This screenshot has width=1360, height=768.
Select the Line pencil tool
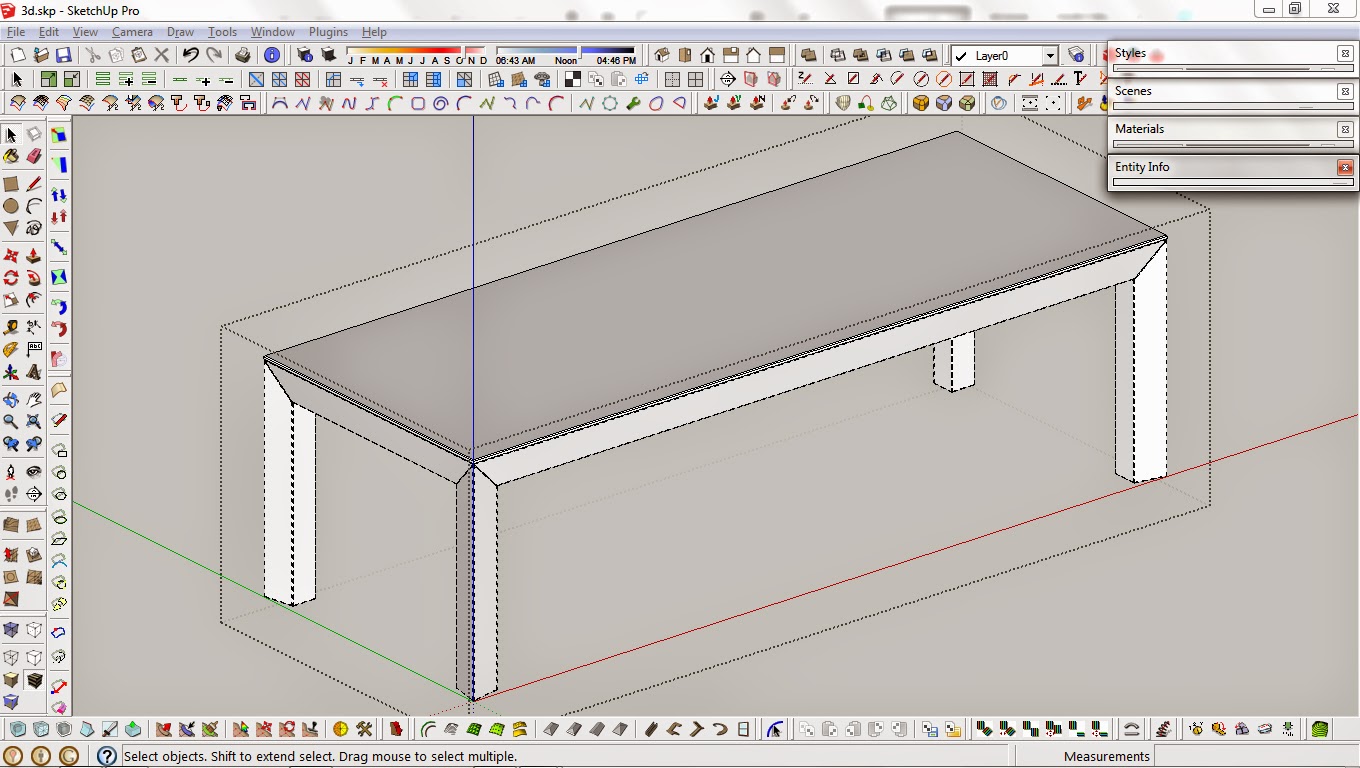tap(34, 184)
